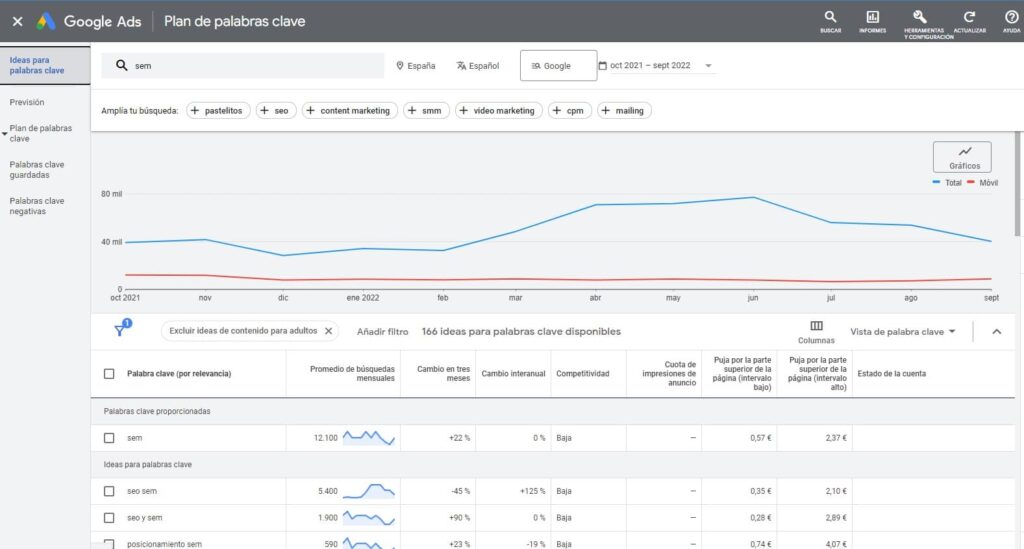Sort by Palabra clave (por relevancia) header
This screenshot has height=549, width=1024.
click(x=179, y=374)
